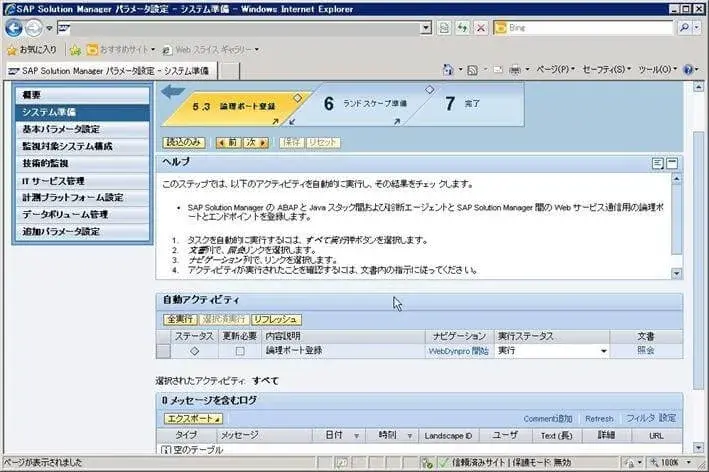Click the 読込のみ button
The width and height of the screenshot is (709, 472).
(184, 143)
